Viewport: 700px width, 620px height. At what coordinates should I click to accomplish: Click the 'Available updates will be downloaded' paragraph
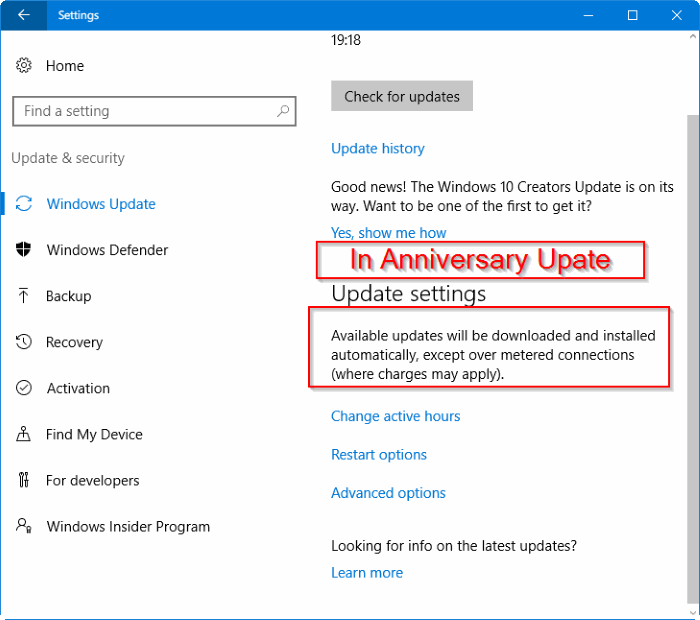(493, 355)
